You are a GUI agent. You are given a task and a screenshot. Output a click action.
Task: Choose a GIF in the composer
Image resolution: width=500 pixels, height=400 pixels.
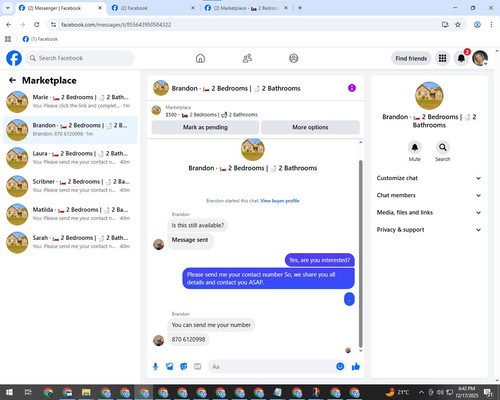pyautogui.click(x=198, y=367)
